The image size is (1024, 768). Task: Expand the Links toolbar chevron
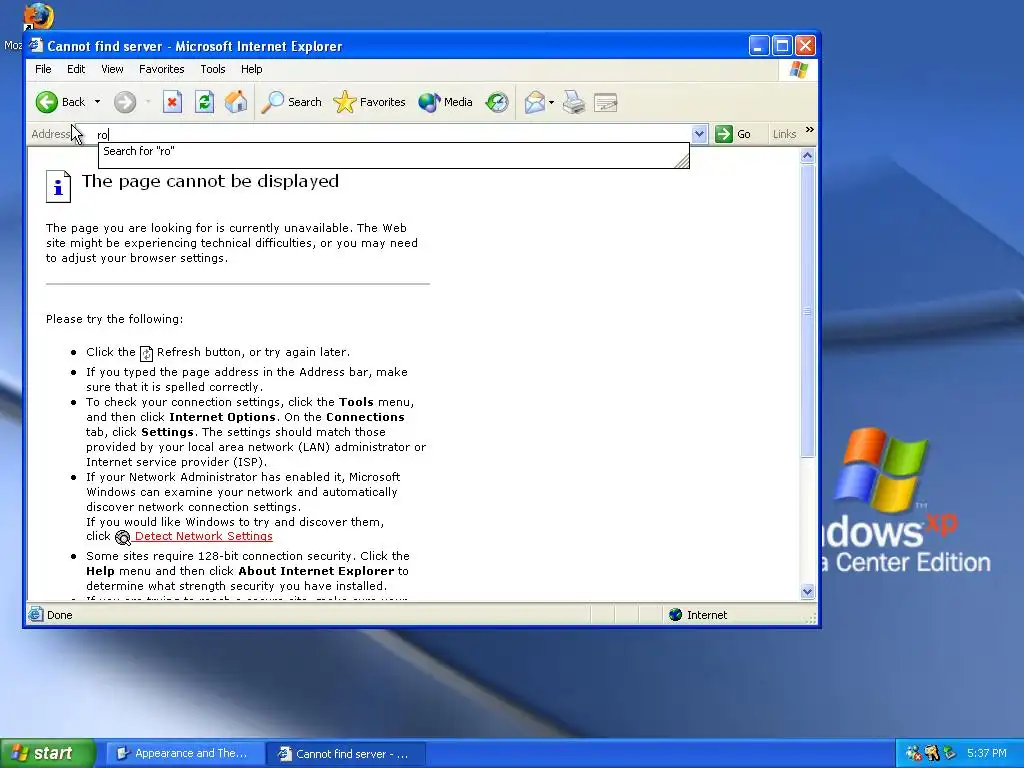point(810,130)
